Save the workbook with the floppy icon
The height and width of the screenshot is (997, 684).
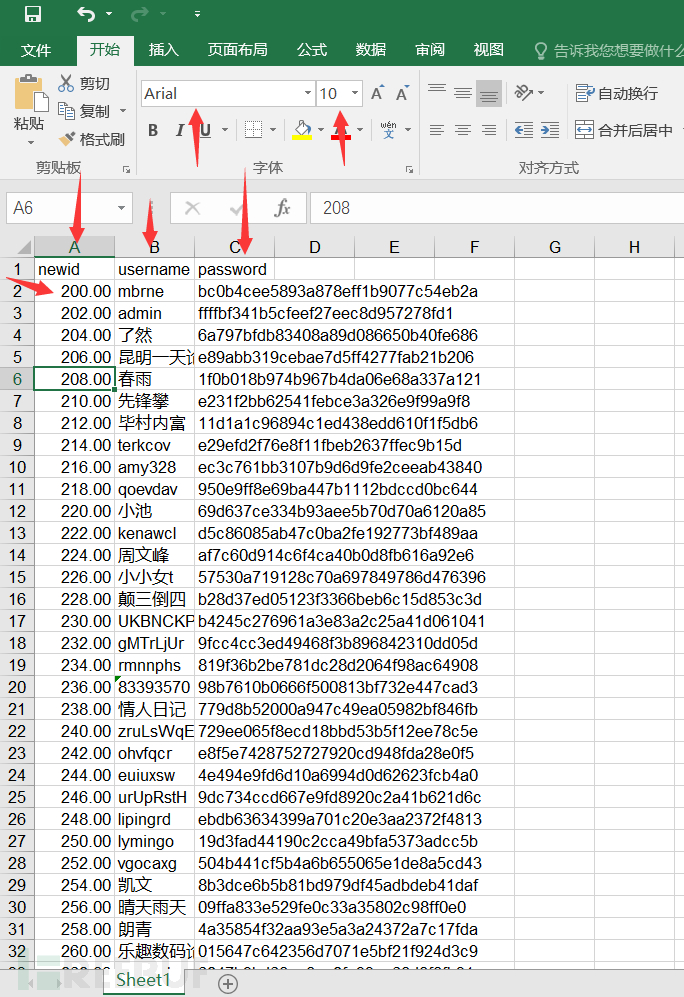pos(32,13)
